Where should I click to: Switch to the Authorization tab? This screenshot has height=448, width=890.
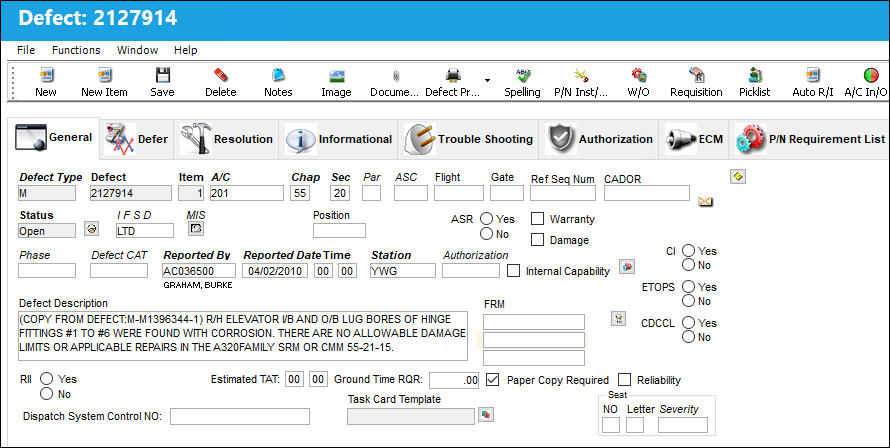pos(599,139)
